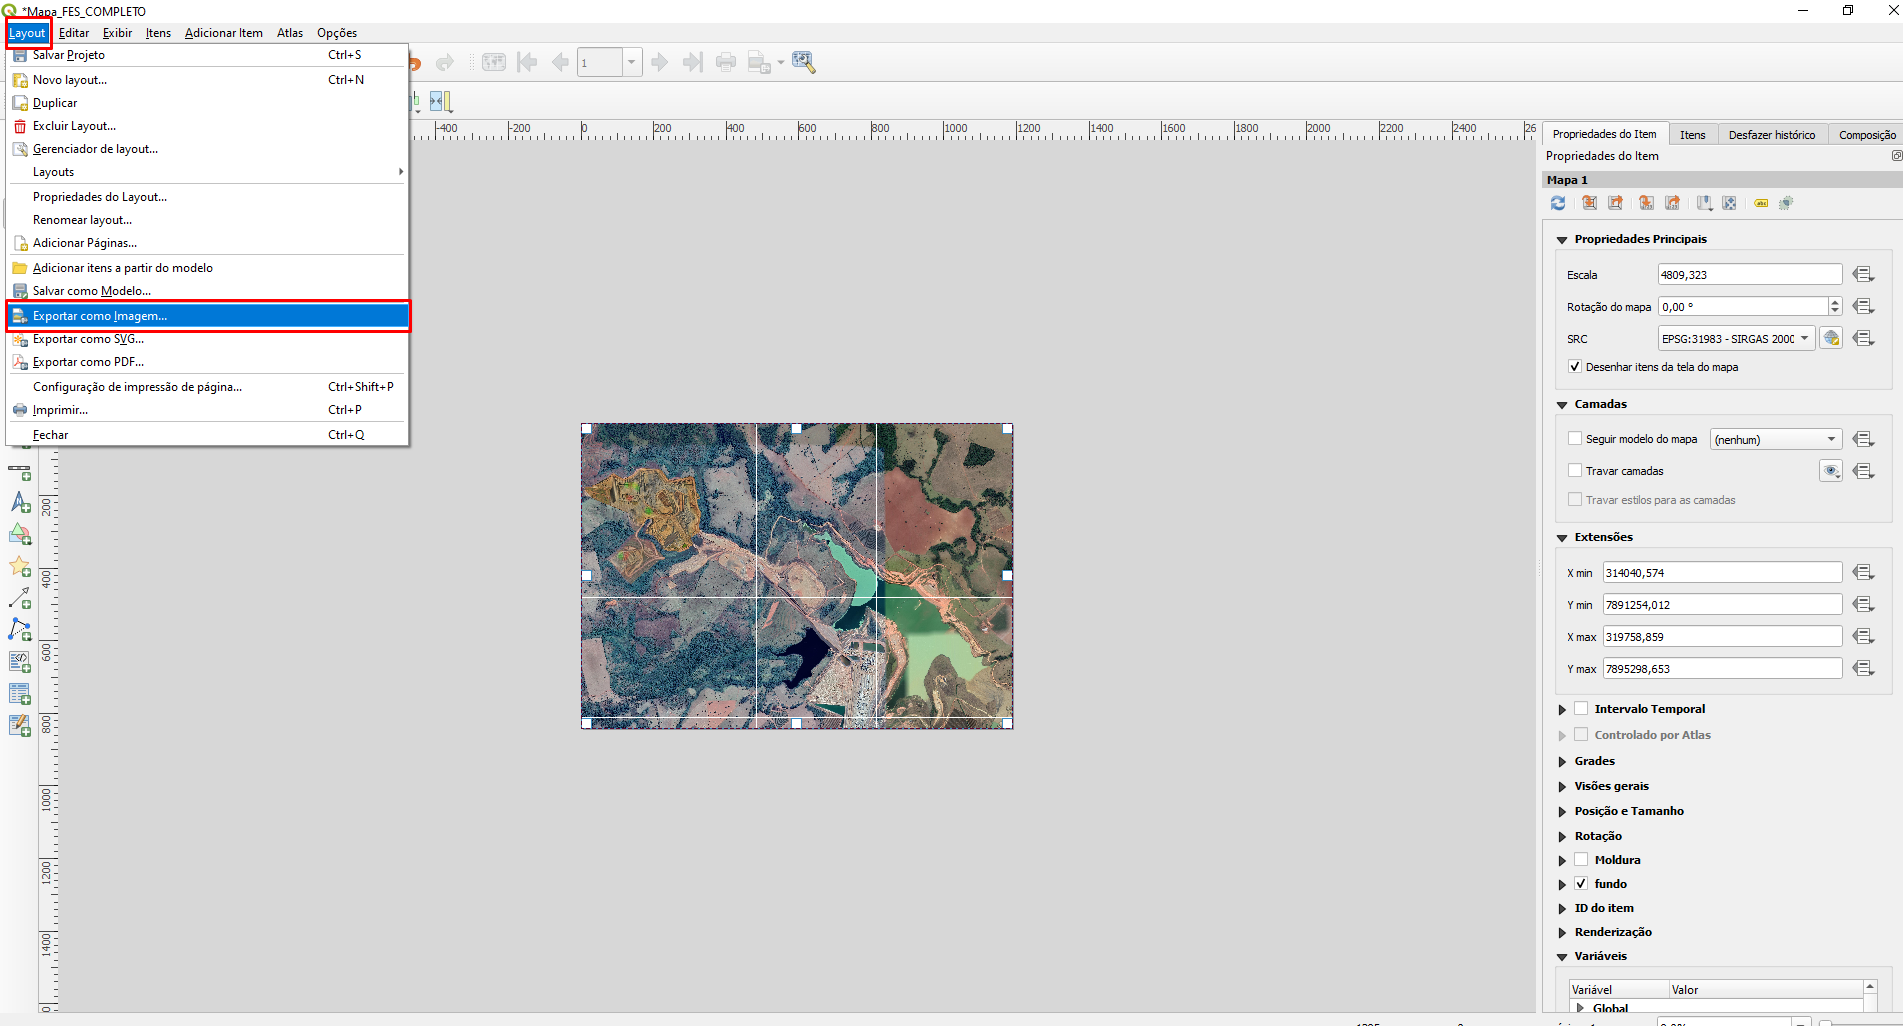Image resolution: width=1903 pixels, height=1026 pixels.
Task: Open atlas page number dropdown
Action: click(631, 63)
